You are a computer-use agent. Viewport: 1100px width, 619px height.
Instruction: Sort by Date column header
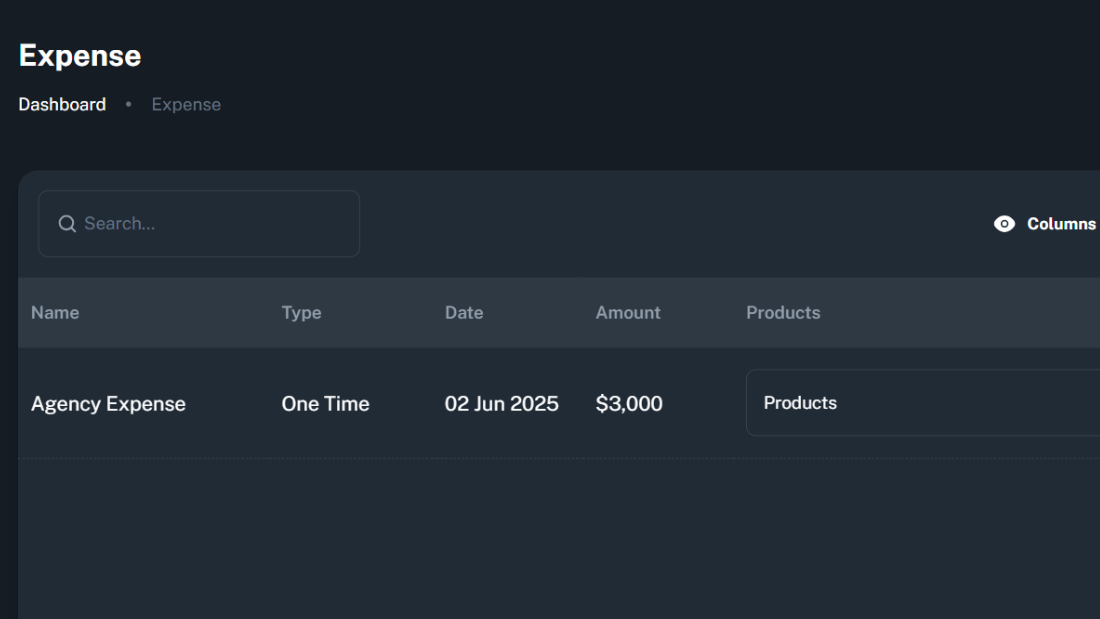click(x=464, y=312)
